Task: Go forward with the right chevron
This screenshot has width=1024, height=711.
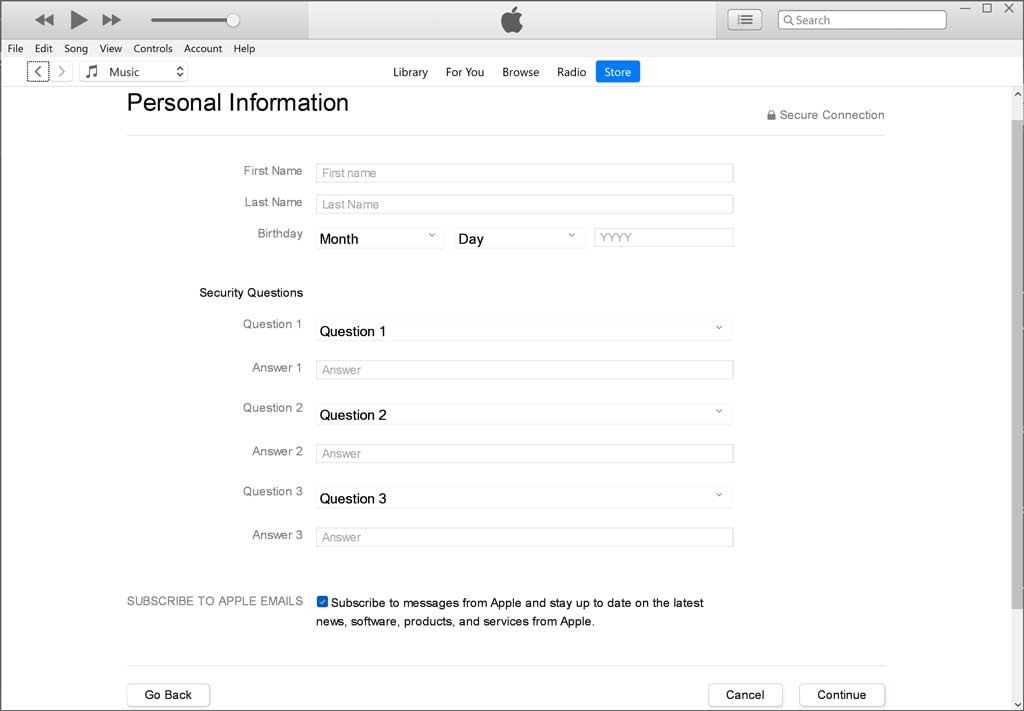Action: click(x=62, y=72)
